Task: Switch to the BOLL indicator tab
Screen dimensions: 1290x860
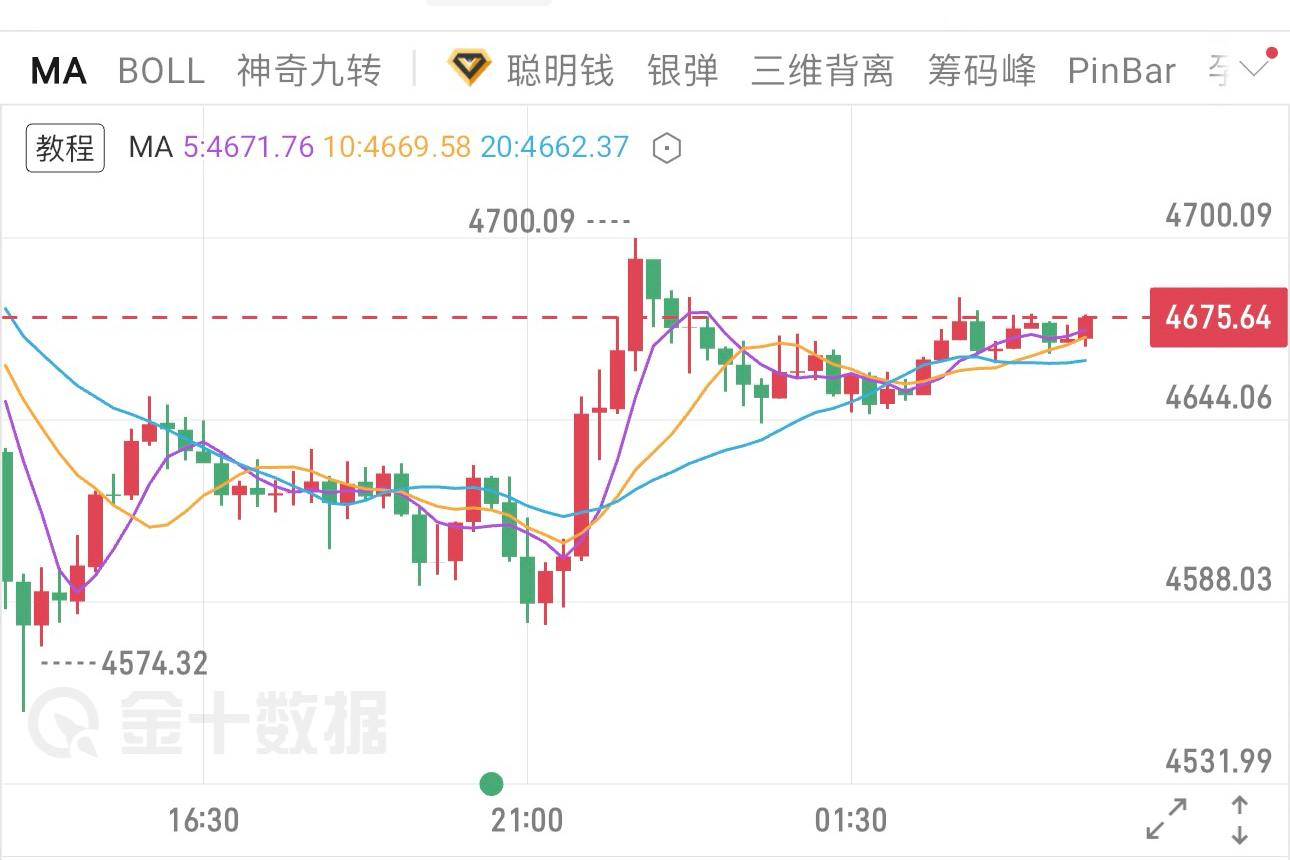Action: (161, 71)
